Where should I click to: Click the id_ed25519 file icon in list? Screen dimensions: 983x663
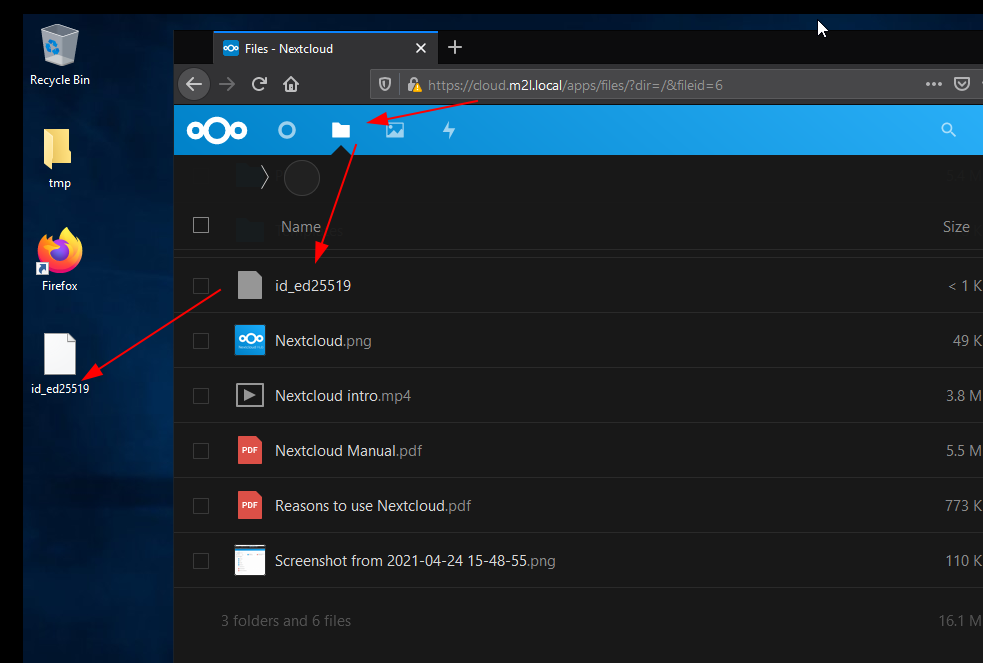(x=250, y=285)
